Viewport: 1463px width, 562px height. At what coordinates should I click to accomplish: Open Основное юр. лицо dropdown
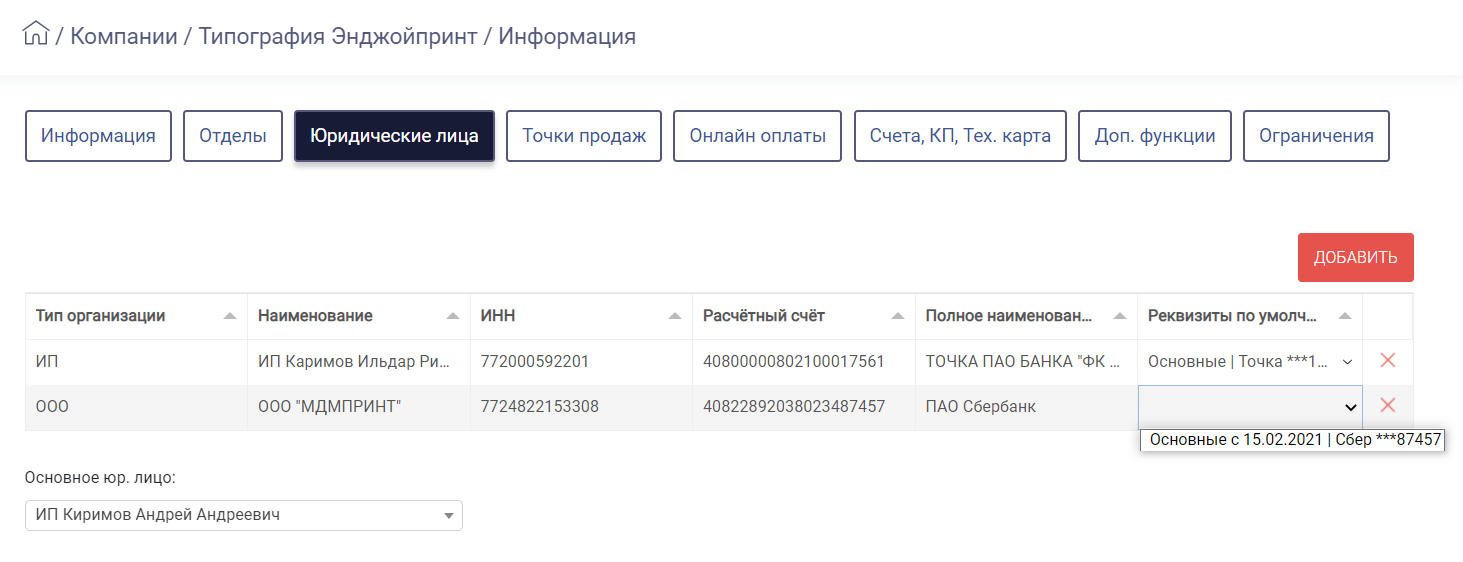pyautogui.click(x=244, y=515)
